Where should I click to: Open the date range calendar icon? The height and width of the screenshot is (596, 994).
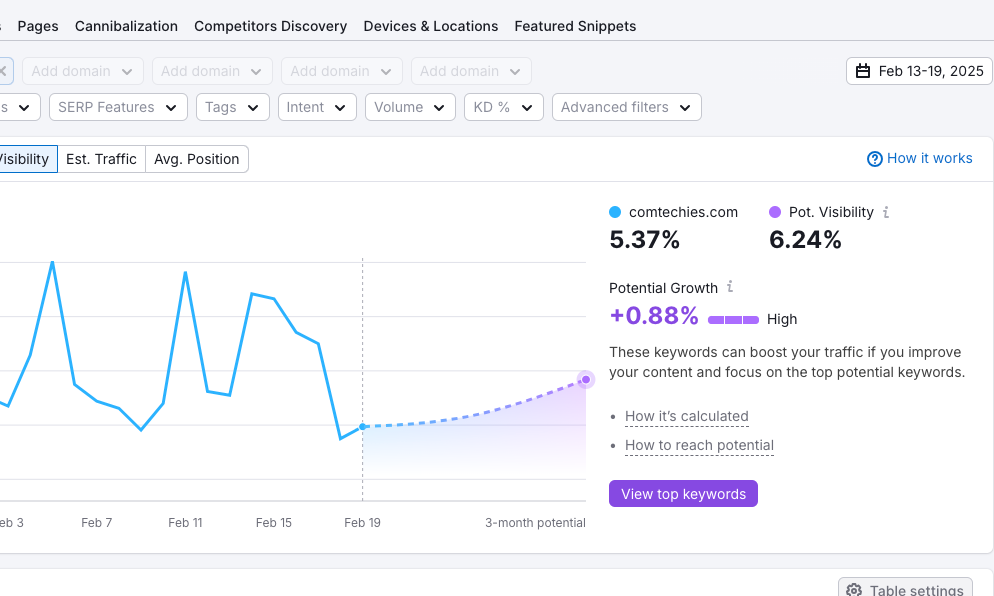(862, 71)
